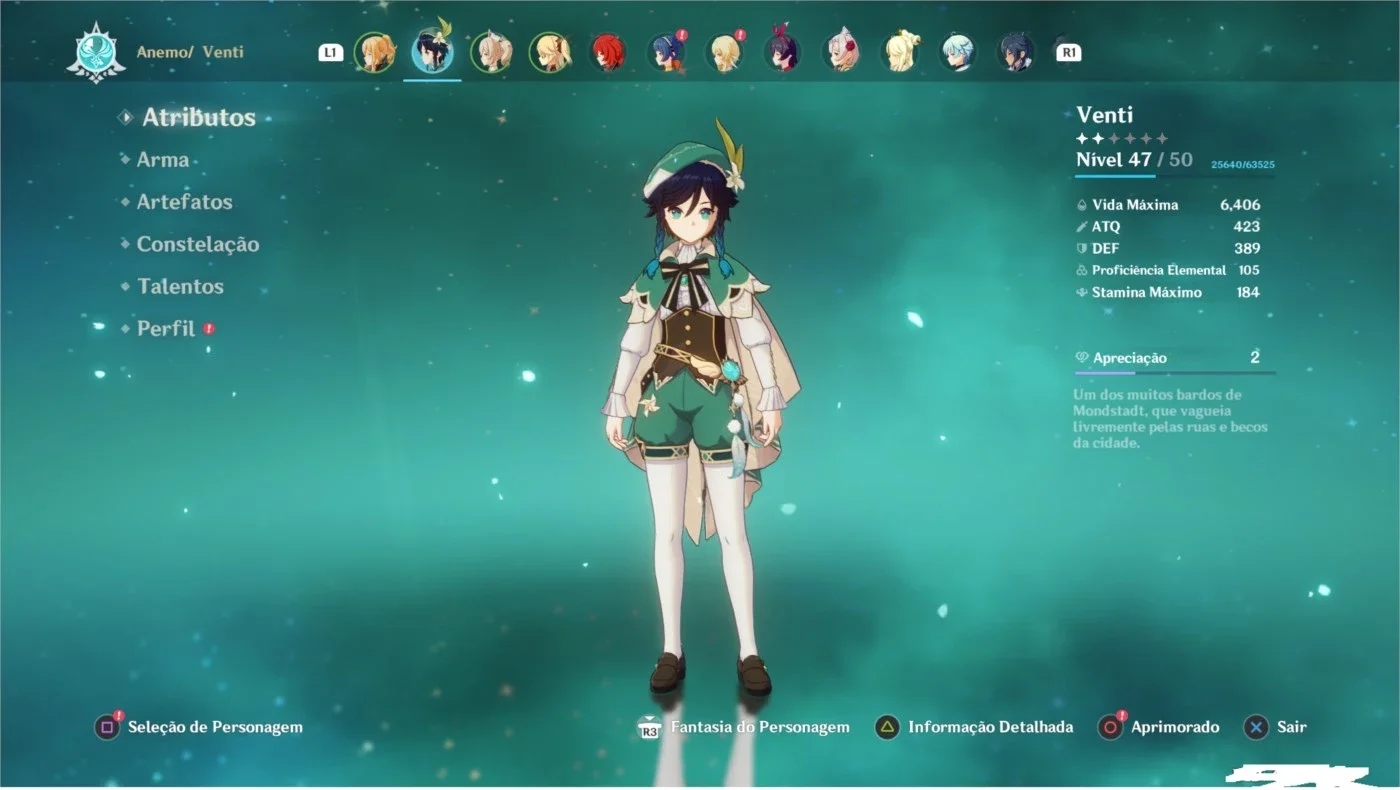Click the triangle button icon for Informação Detalhada
The height and width of the screenshot is (790, 1400).
887,727
